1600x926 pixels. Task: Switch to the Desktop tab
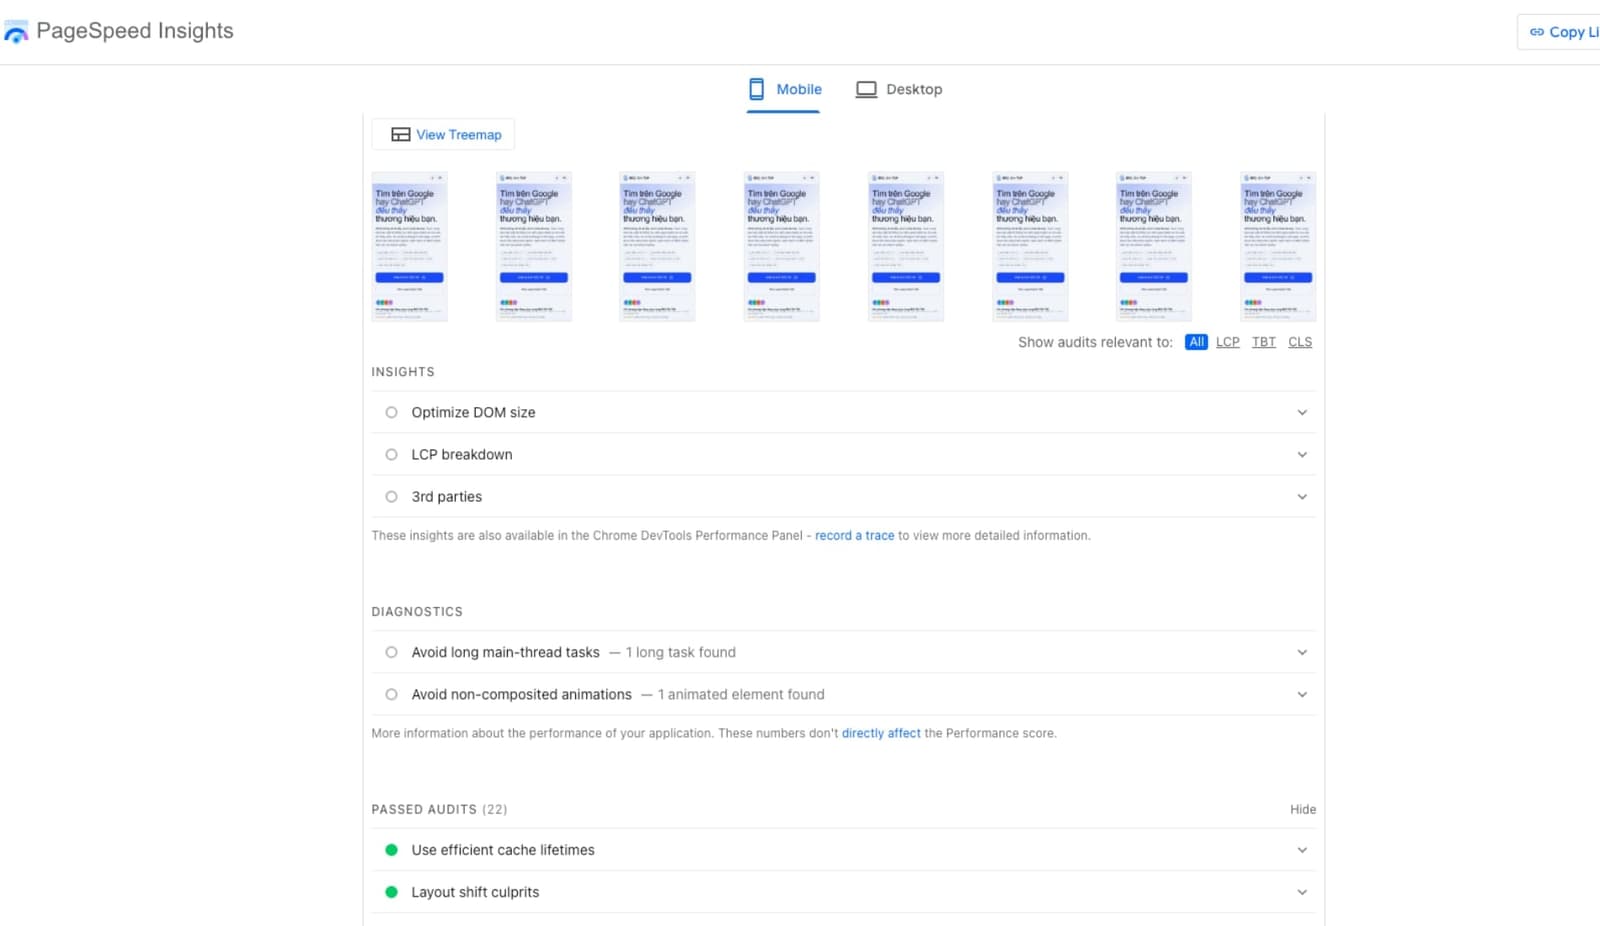898,89
